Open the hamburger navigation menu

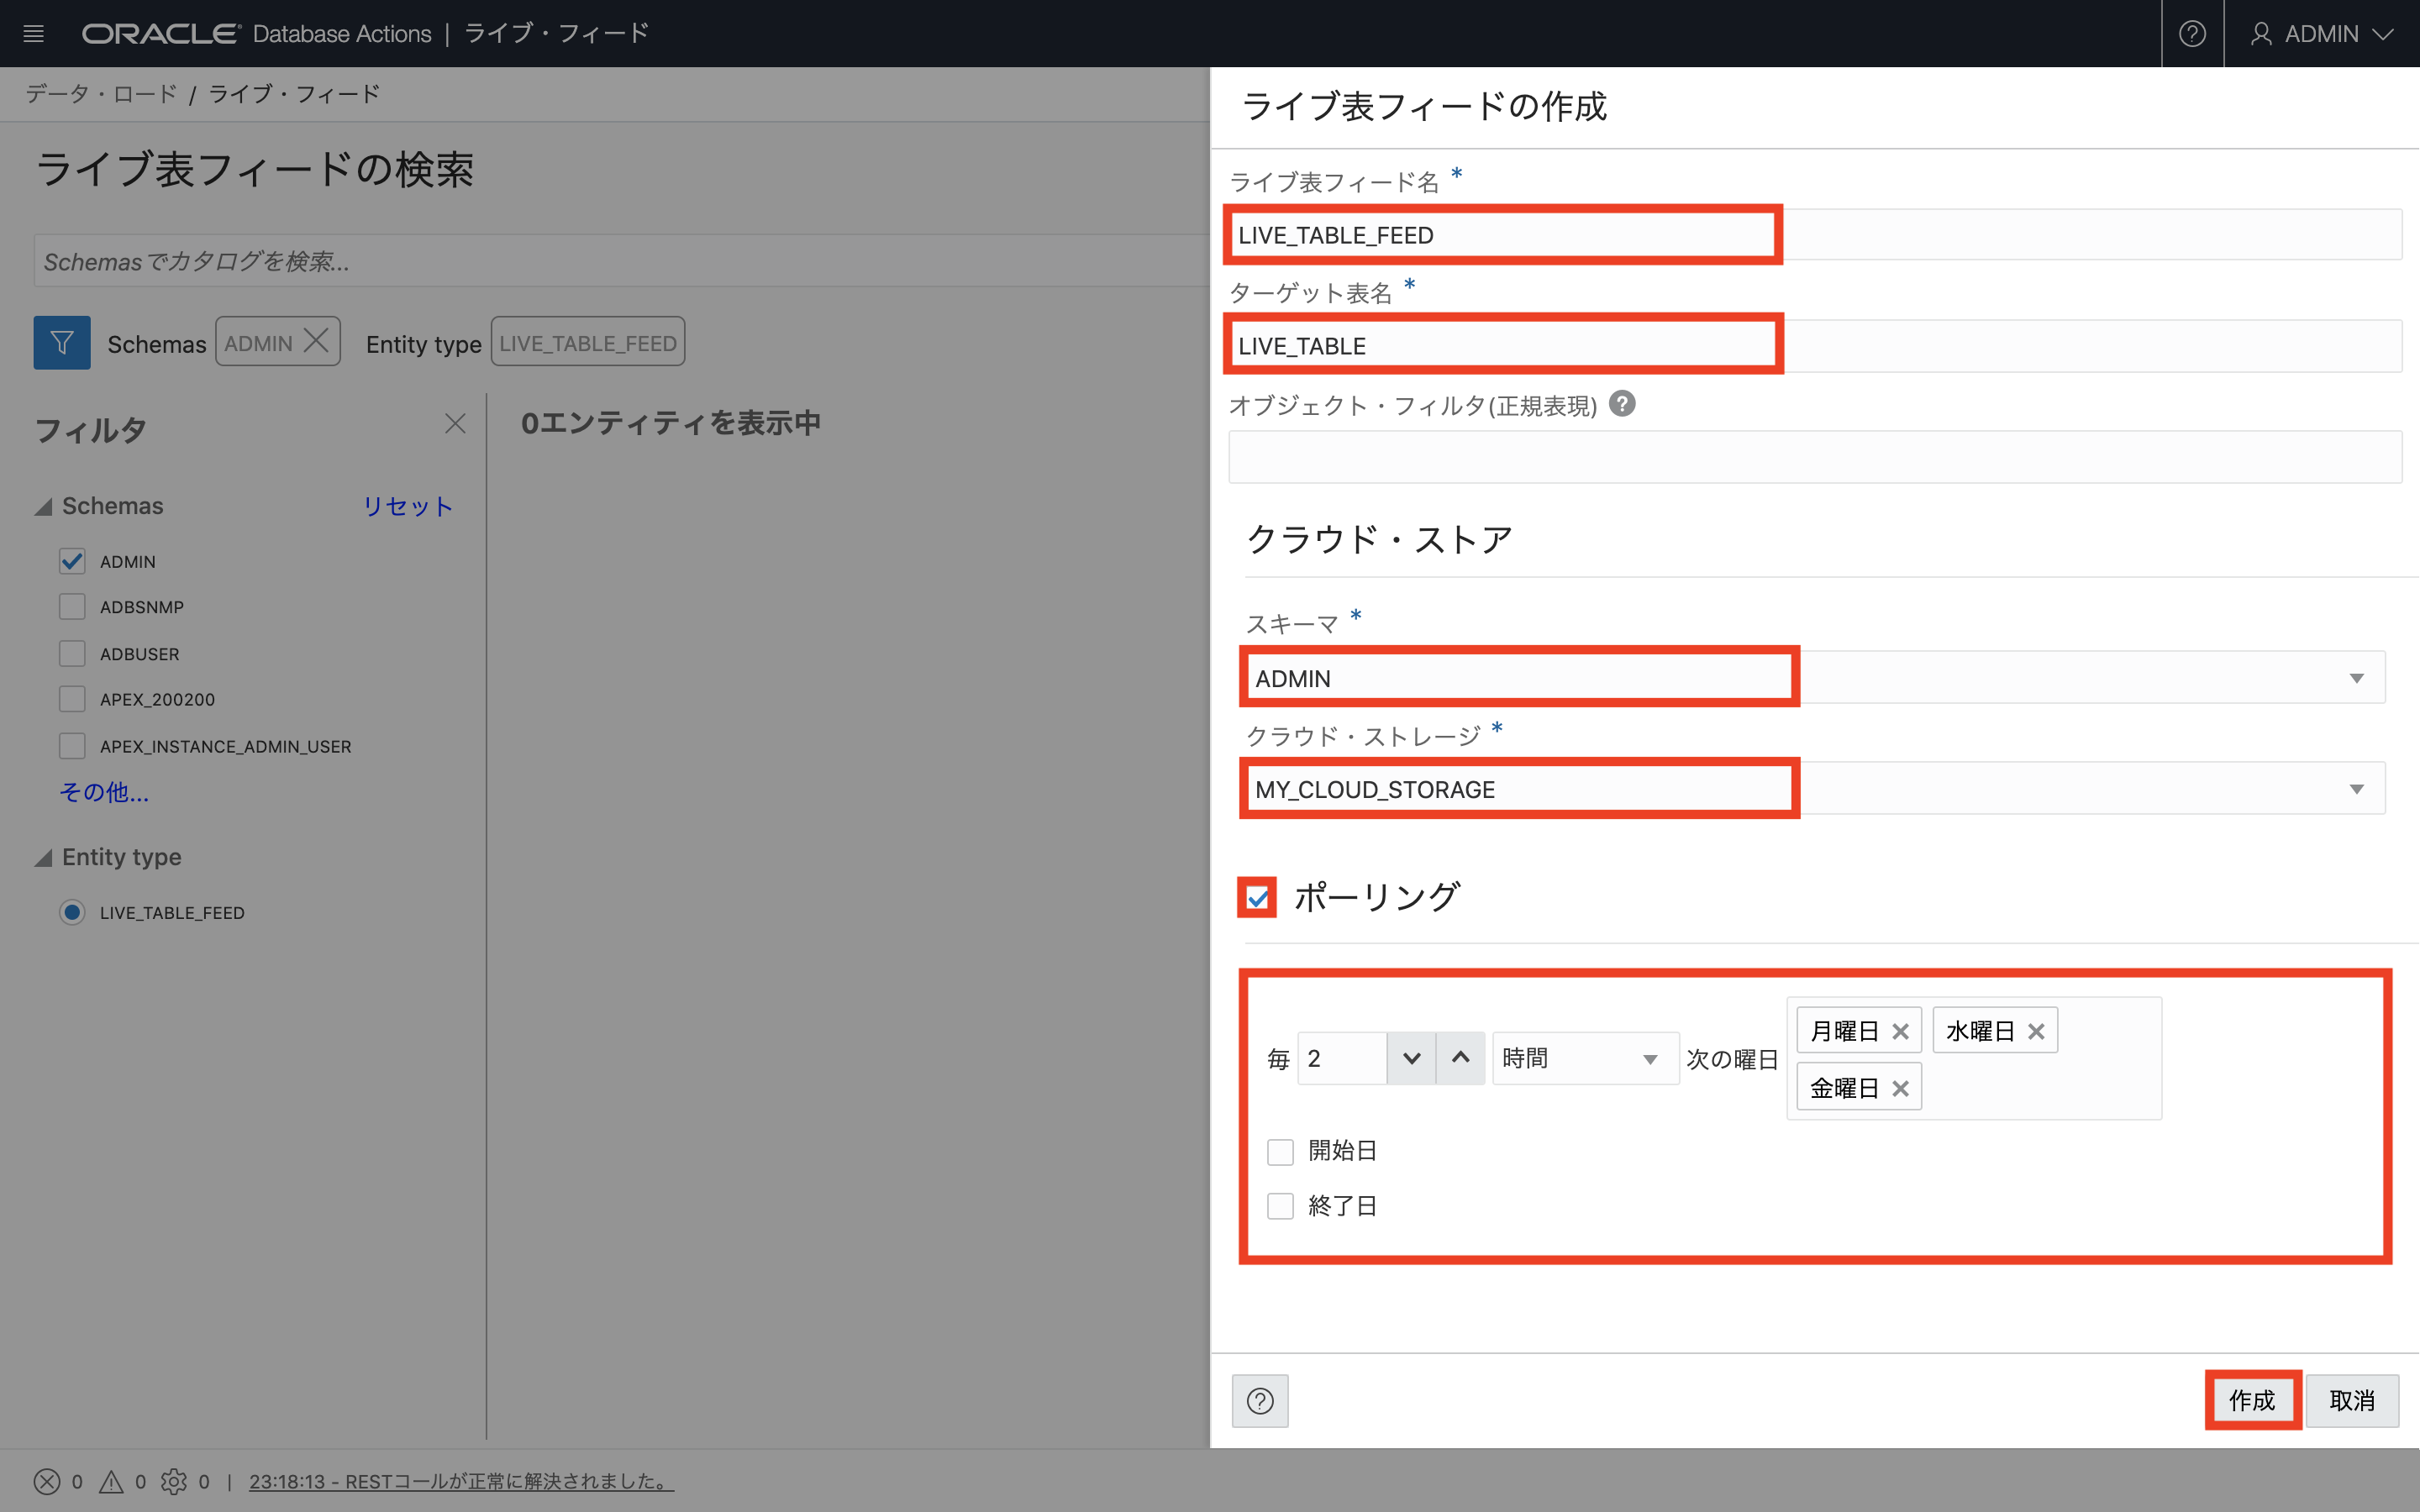33,34
